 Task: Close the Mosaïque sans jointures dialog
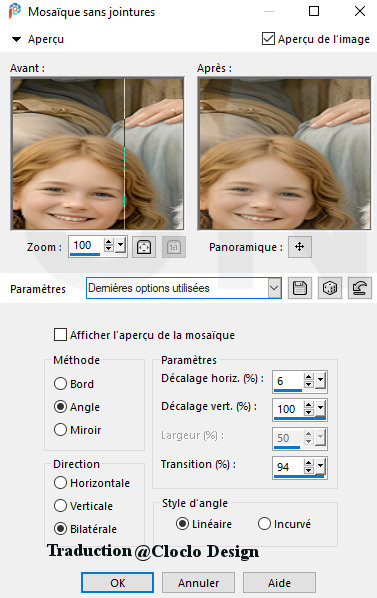coord(360,11)
